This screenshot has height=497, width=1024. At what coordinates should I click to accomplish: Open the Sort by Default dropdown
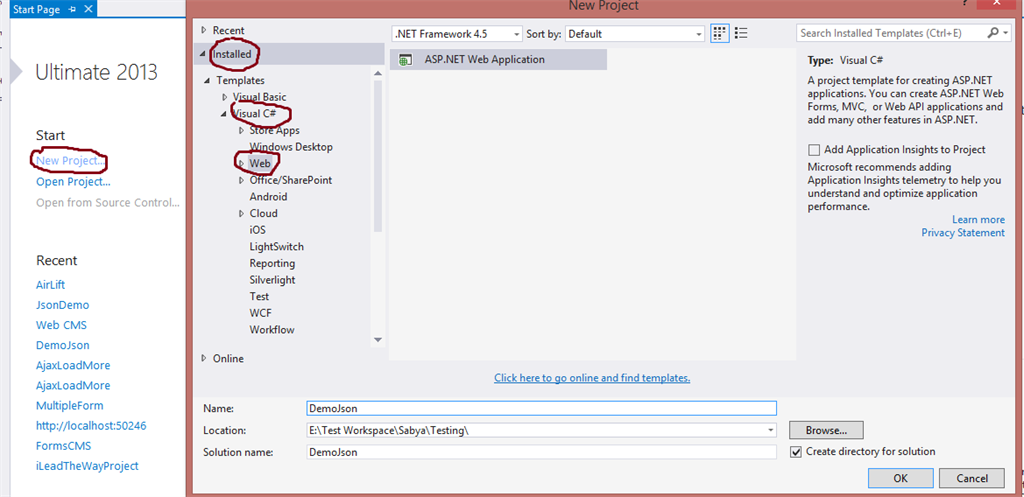[699, 34]
